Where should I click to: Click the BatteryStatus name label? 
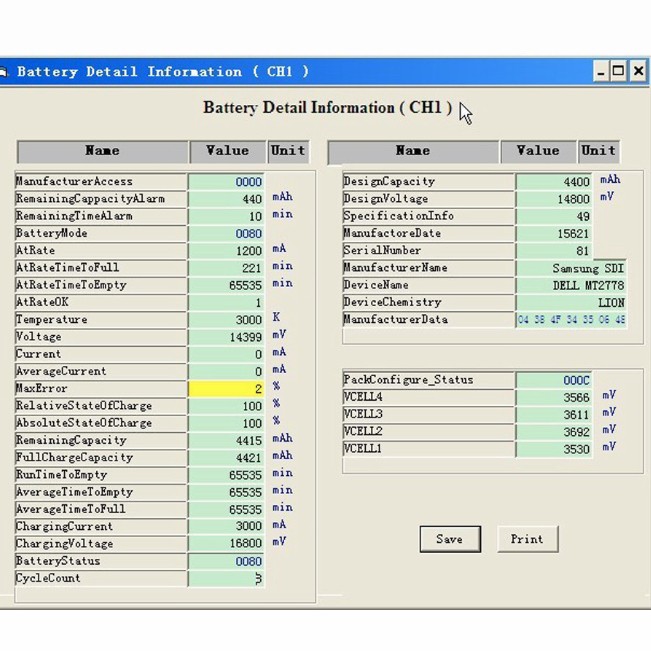tap(101, 561)
